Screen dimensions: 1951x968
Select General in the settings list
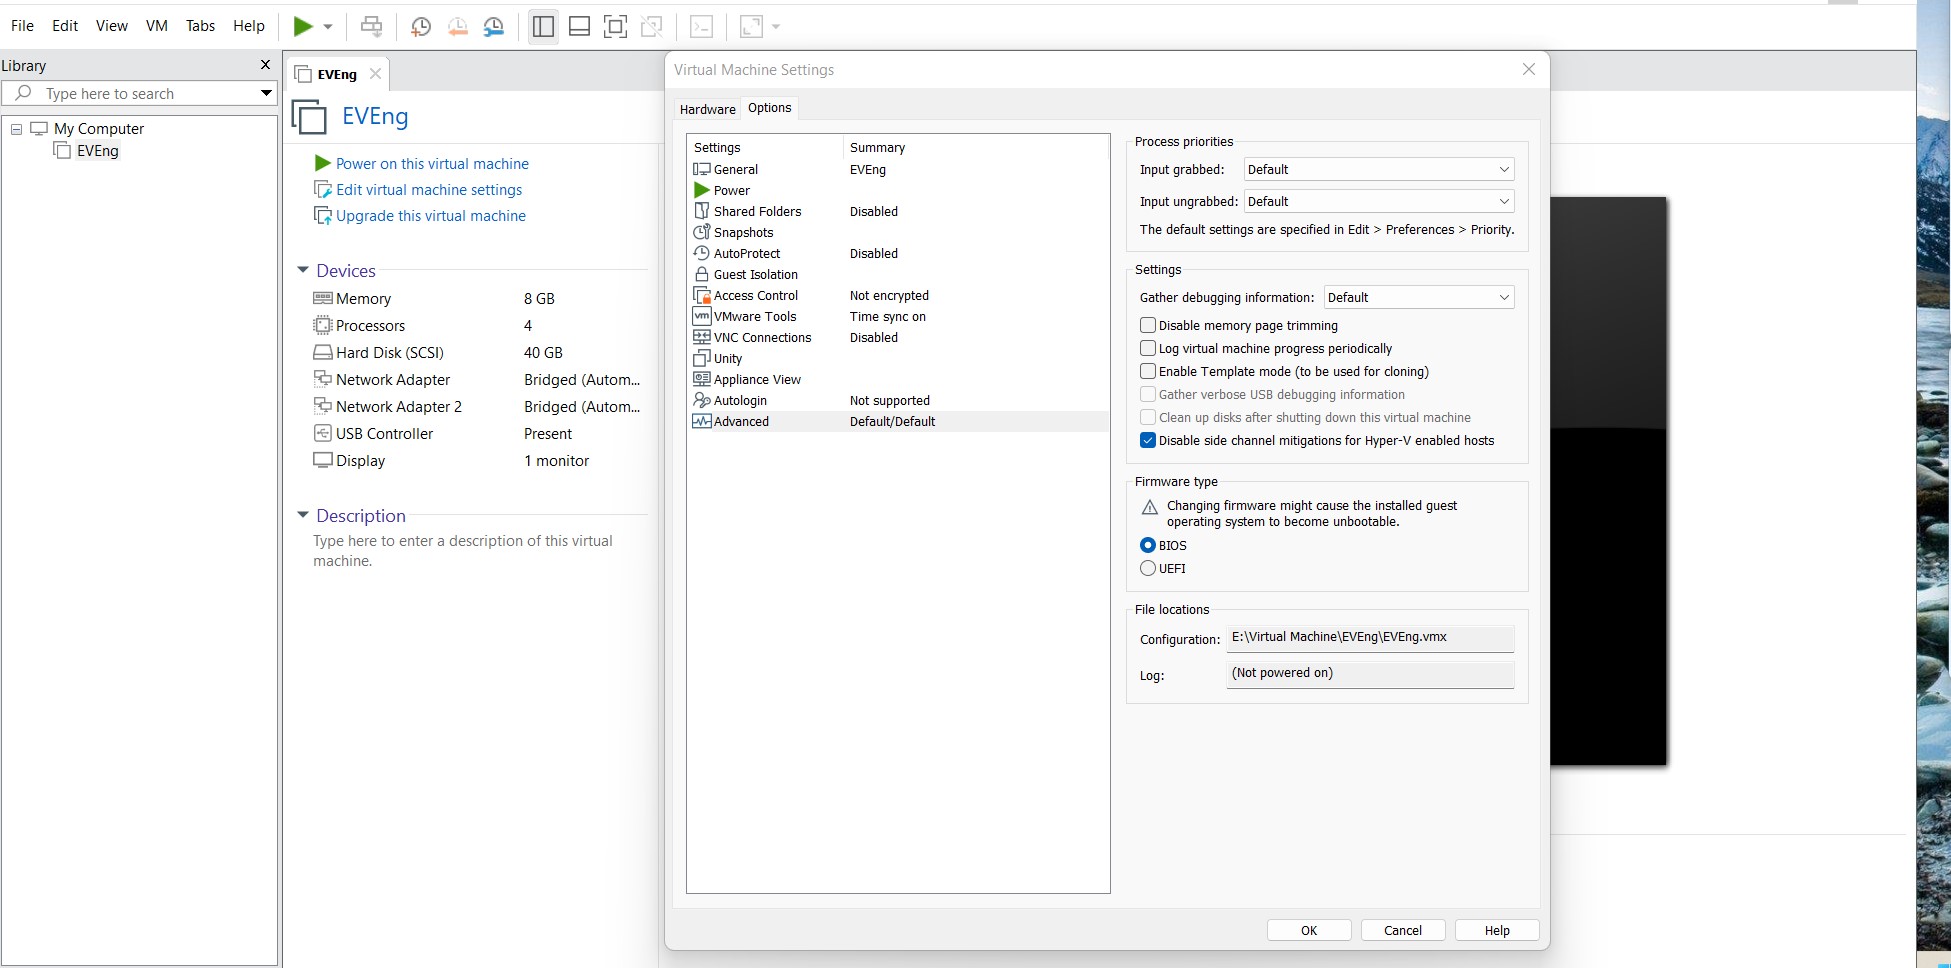click(898, 170)
